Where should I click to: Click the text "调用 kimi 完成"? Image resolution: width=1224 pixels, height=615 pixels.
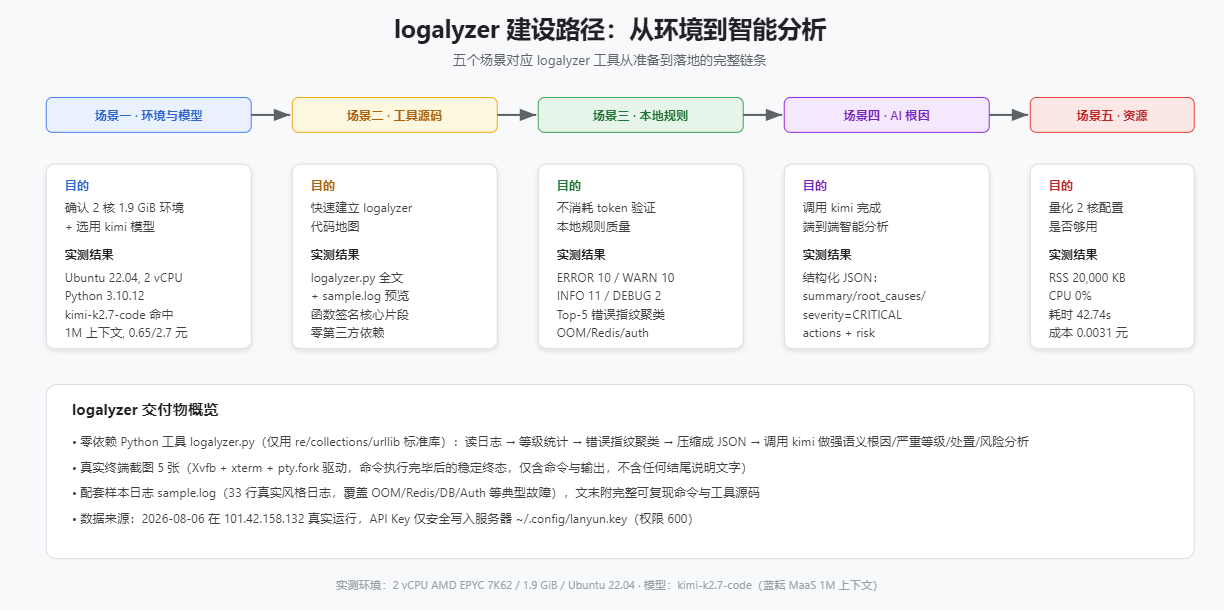pos(842,208)
